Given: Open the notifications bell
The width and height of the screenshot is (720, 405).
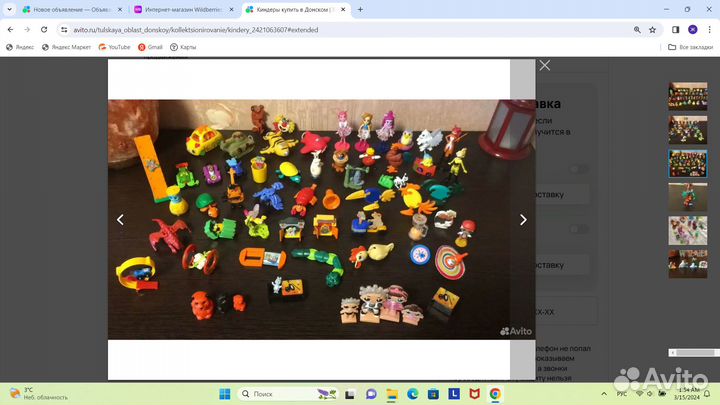Looking at the screenshot, I should pyautogui.click(x=708, y=394).
